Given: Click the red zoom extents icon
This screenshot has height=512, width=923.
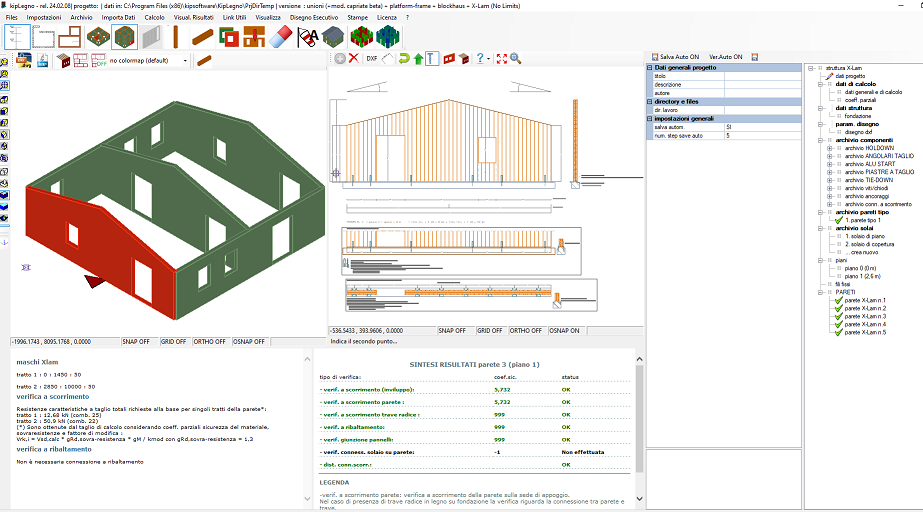Looking at the screenshot, I should (501, 59).
